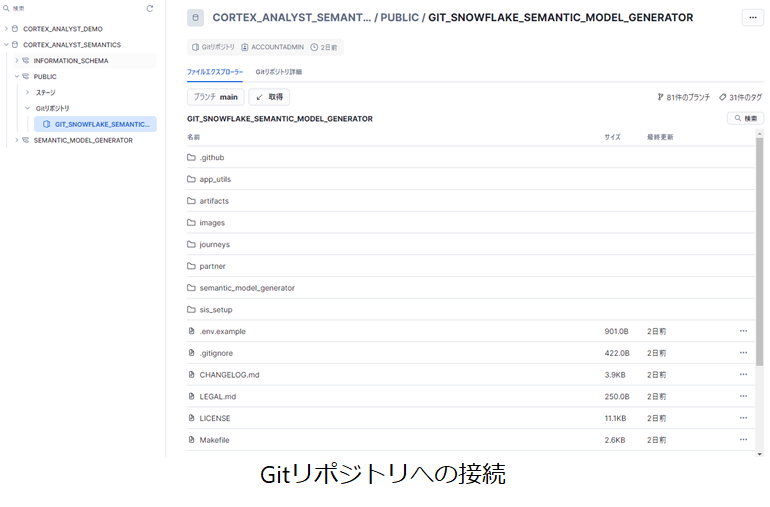This screenshot has height=507, width=770.
Task: Collapse the PUBLIC schema node
Action: pyautogui.click(x=16, y=77)
